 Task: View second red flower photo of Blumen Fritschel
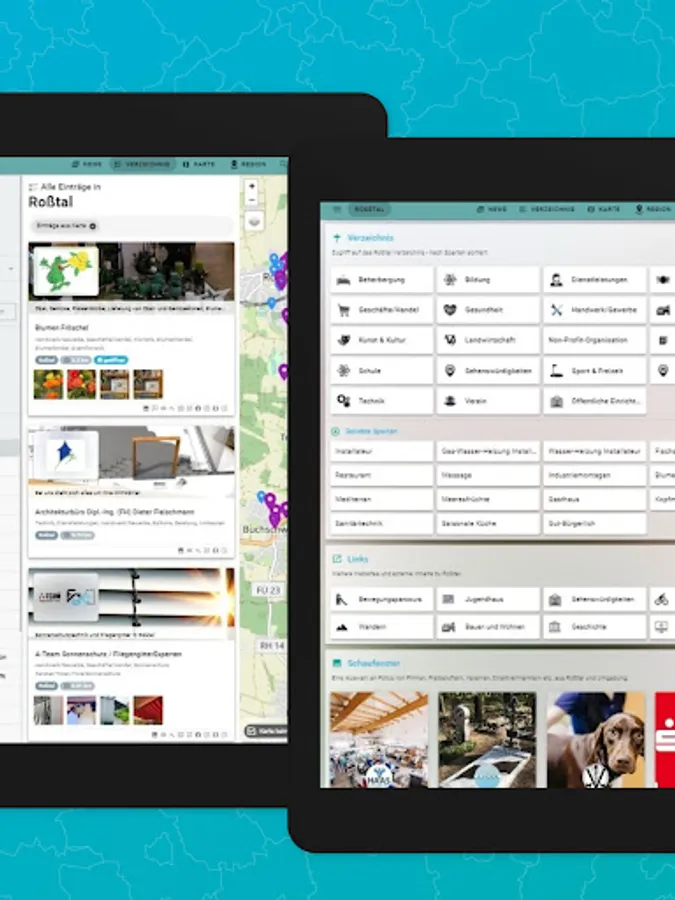pos(82,384)
